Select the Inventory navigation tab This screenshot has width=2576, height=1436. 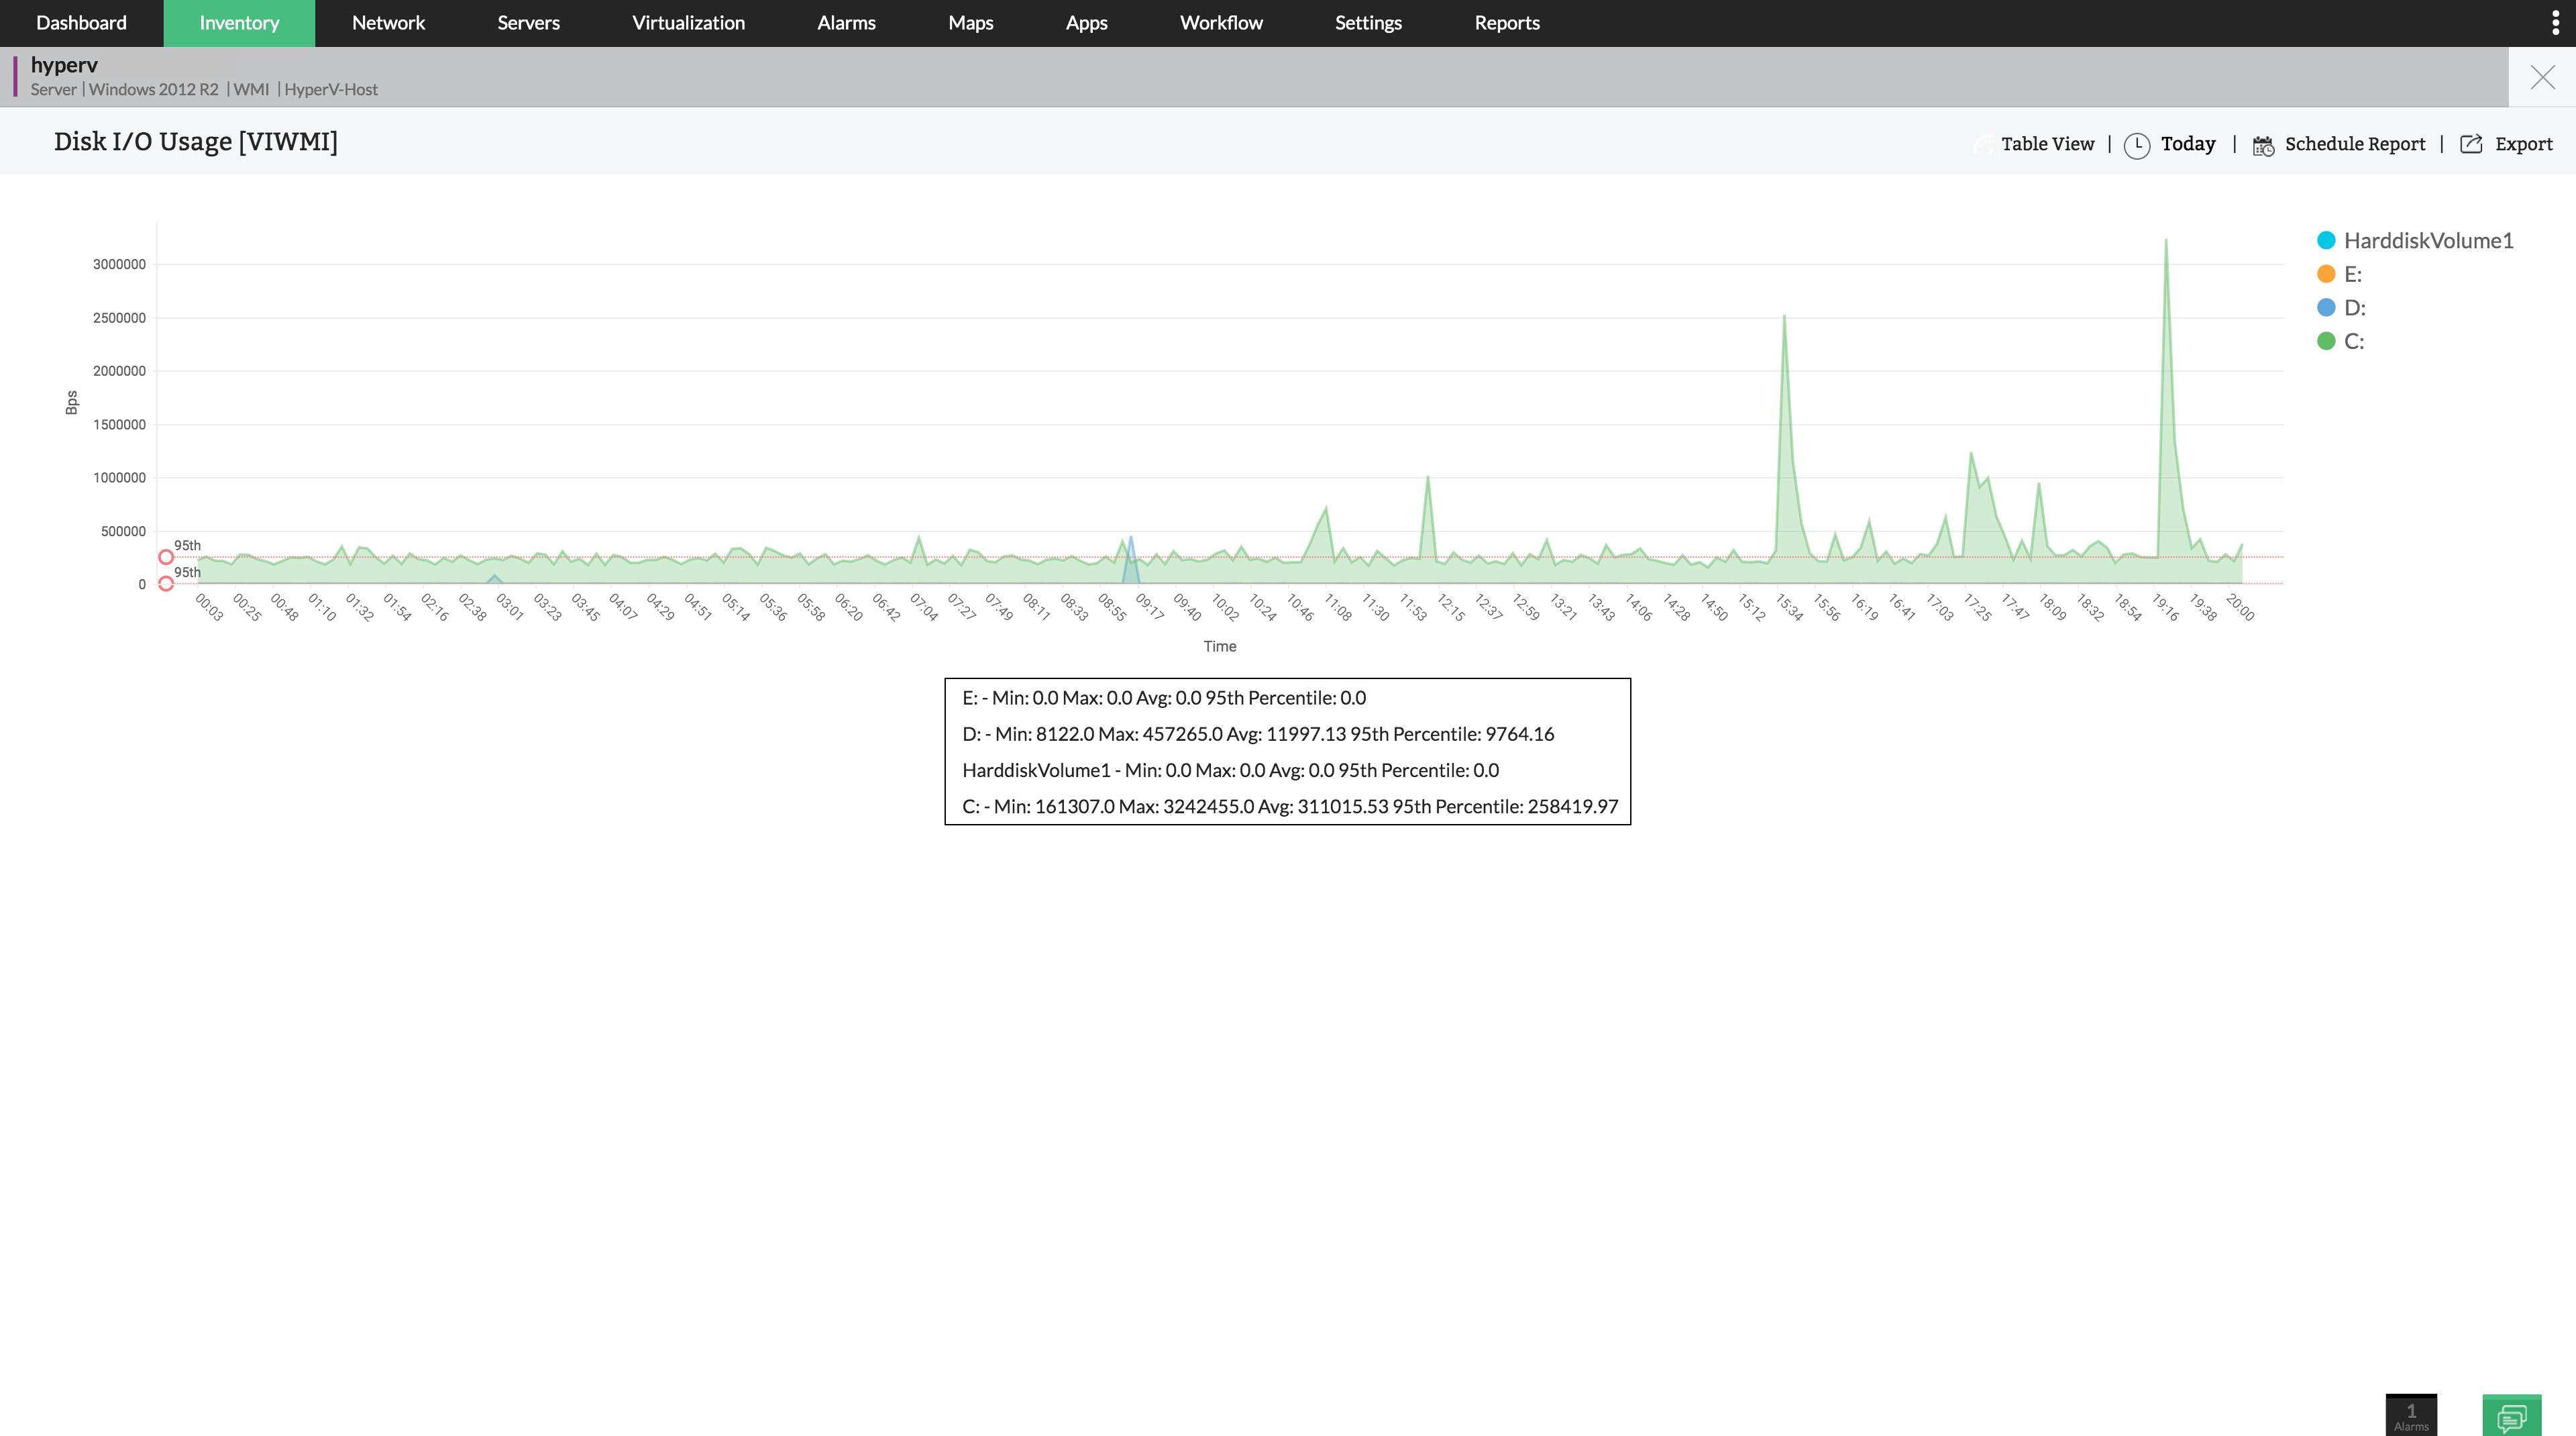239,23
